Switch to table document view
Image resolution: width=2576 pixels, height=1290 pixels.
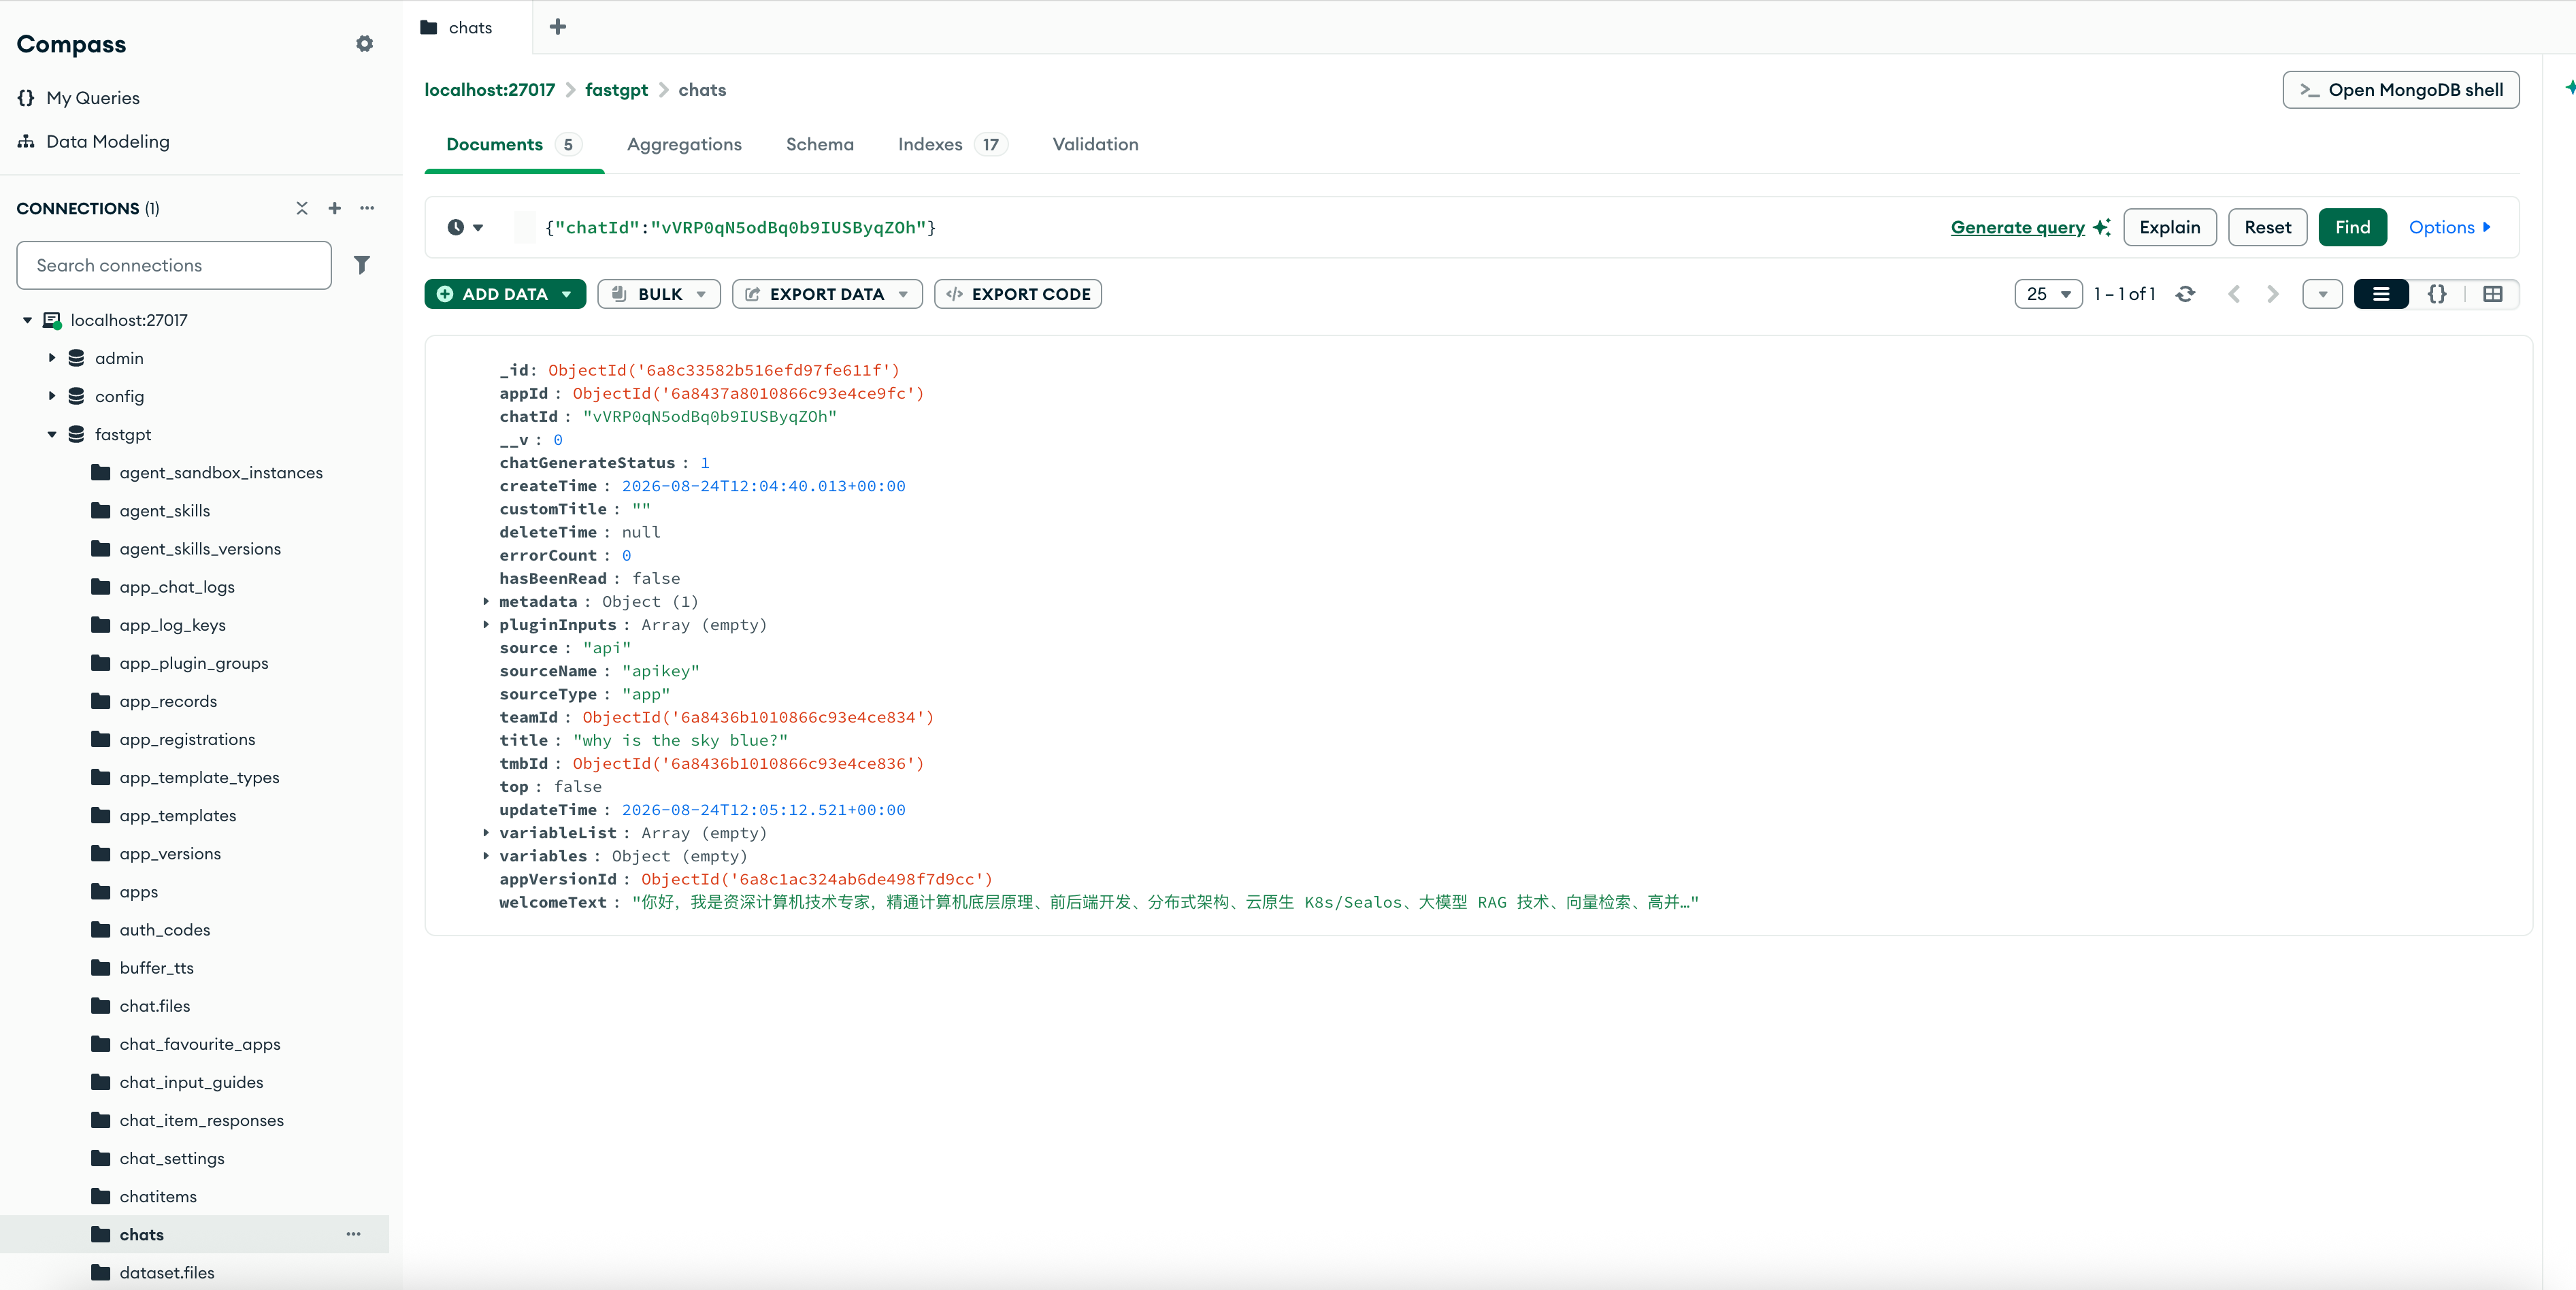[2492, 294]
